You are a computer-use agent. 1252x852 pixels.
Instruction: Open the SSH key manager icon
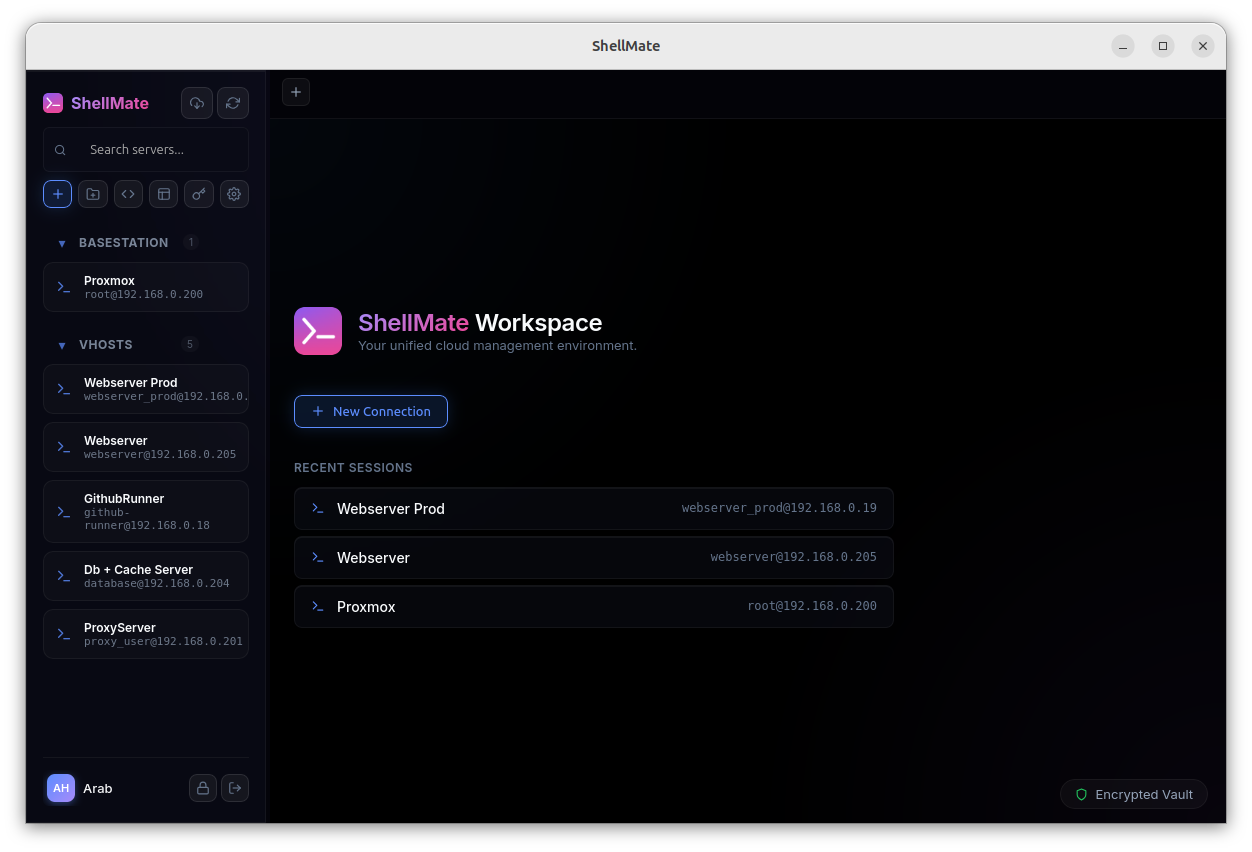199,194
